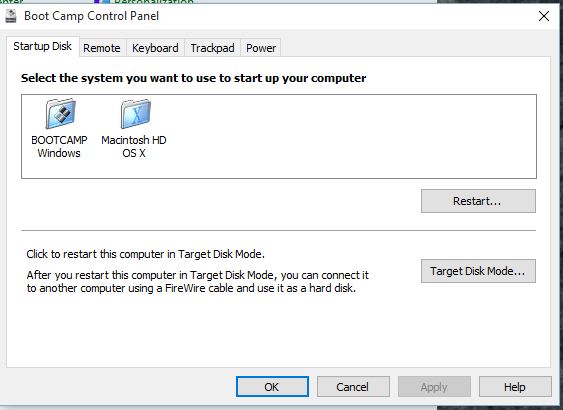Image resolution: width=563 pixels, height=410 pixels.
Task: Select the BOOTCAMP Windows folder icon
Action: point(60,113)
